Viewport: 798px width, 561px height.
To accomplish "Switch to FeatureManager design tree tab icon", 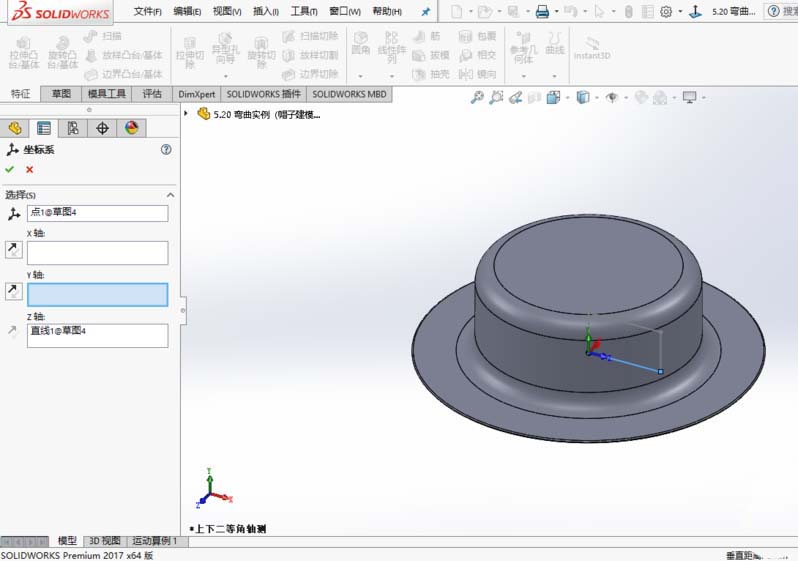I will point(14,128).
